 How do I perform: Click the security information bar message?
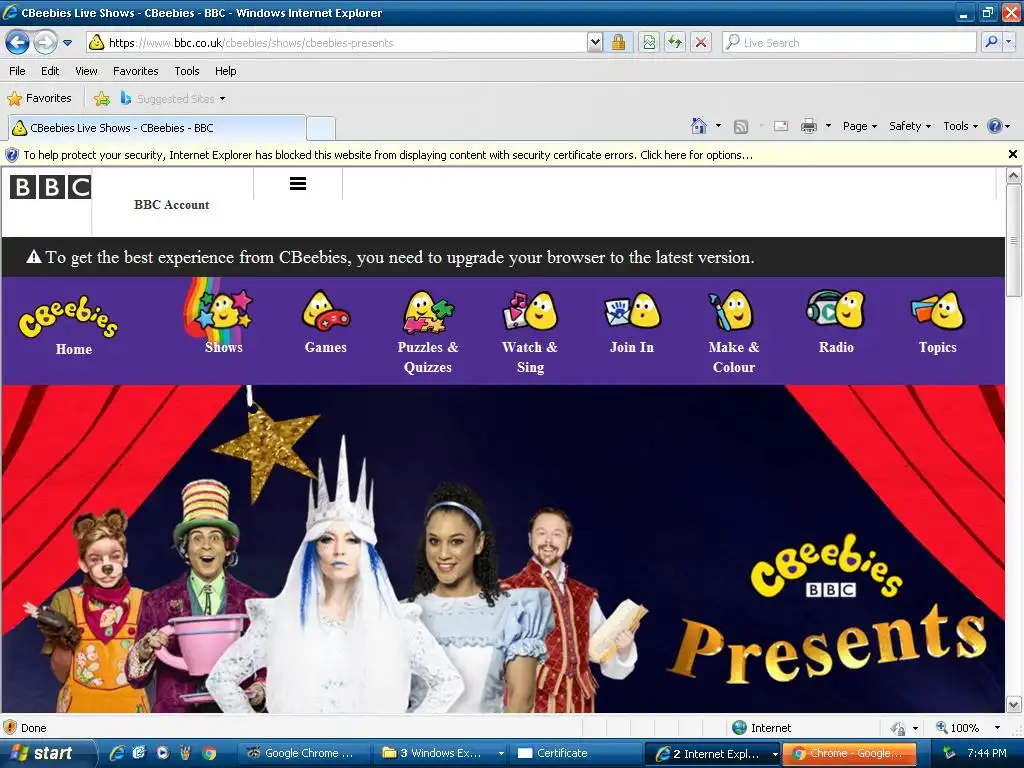pyautogui.click(x=388, y=155)
